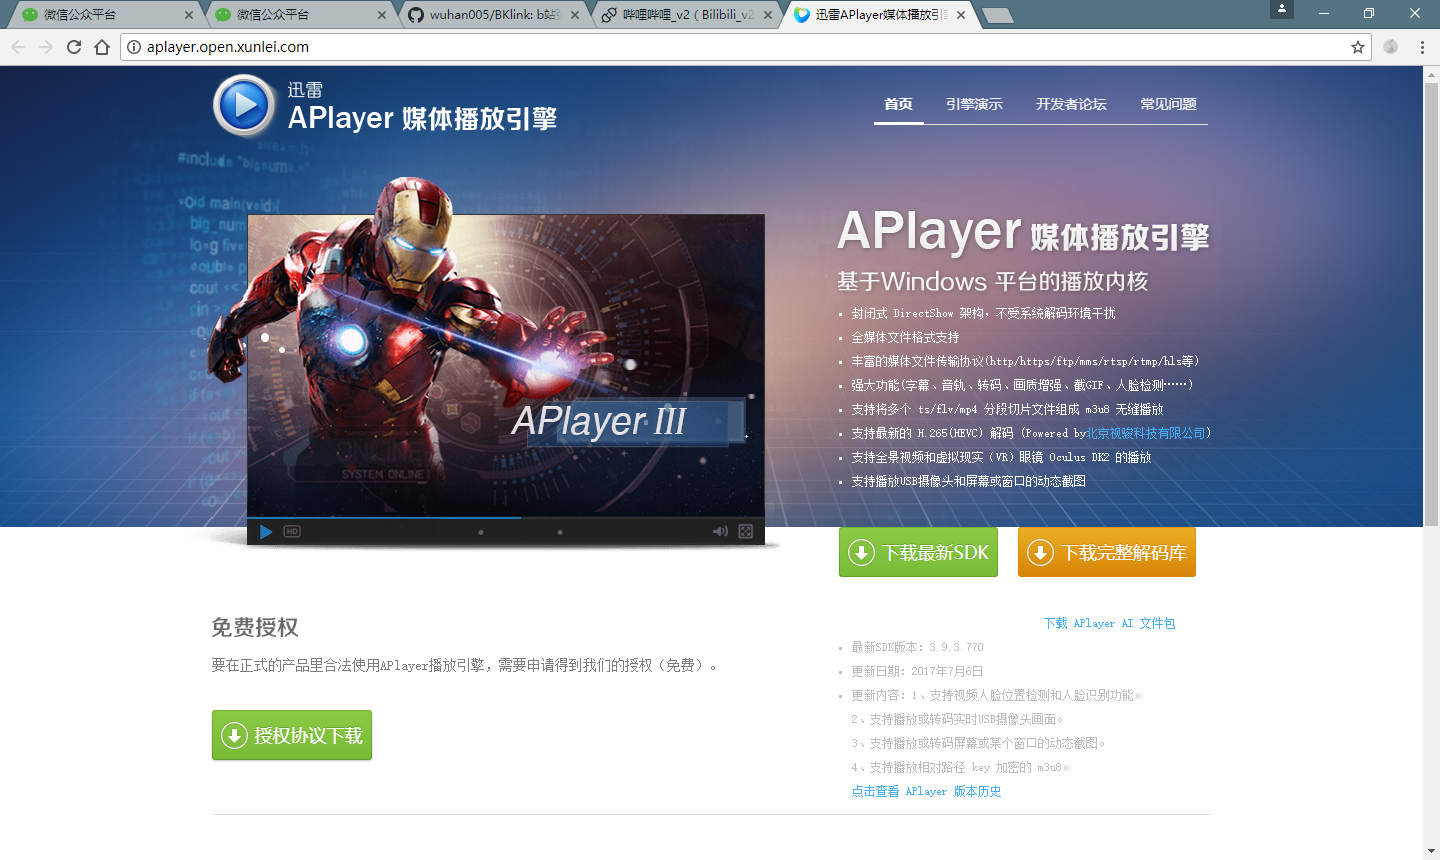Screen dimensions: 1440x860
Task: Open the Chrome three-dot menu
Action: click(x=1422, y=47)
